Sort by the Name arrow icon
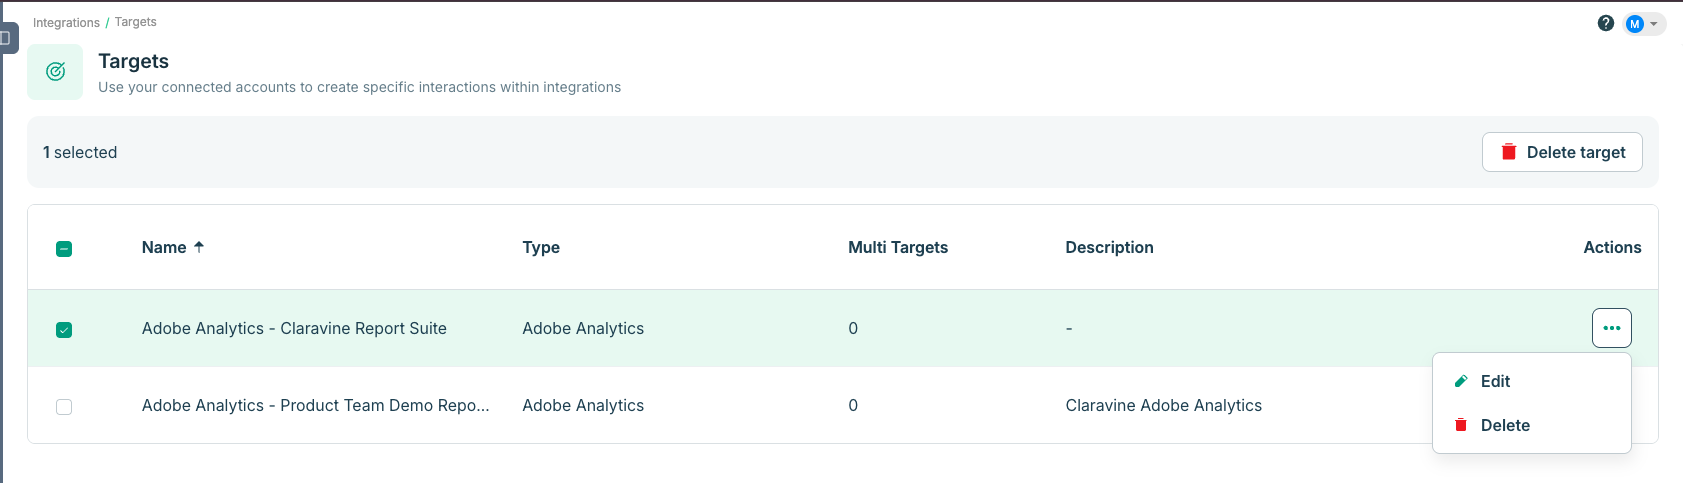The width and height of the screenshot is (1683, 483). click(x=199, y=247)
